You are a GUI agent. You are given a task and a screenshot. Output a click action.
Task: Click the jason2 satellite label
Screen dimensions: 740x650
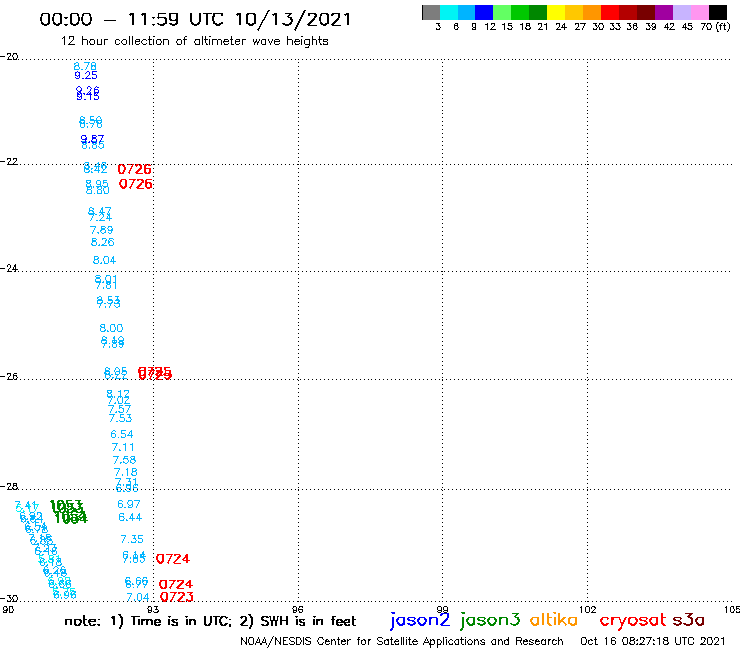pyautogui.click(x=420, y=620)
